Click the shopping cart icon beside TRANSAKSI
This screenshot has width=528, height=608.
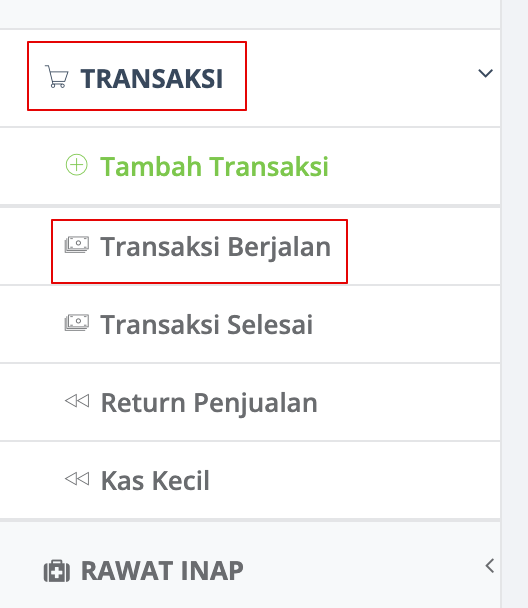[57, 76]
